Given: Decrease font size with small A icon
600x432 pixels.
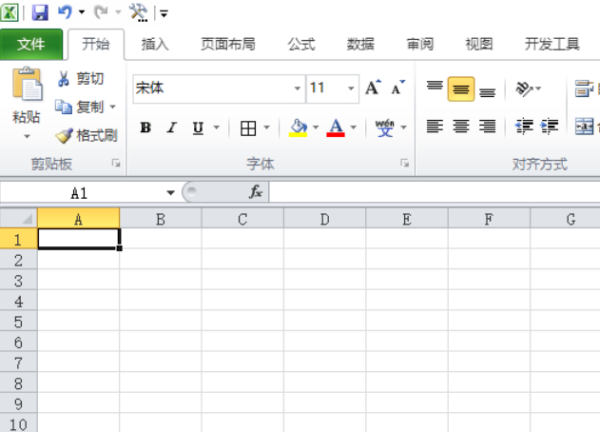Looking at the screenshot, I should pyautogui.click(x=398, y=88).
